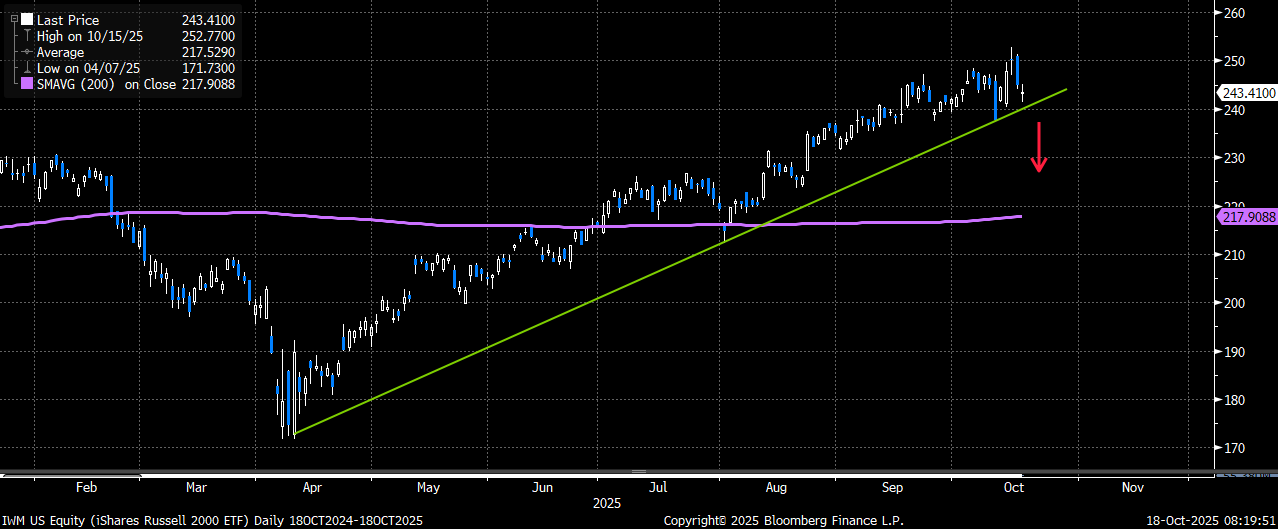This screenshot has width=1278, height=529.
Task: Click the 217.9088 value in the legend
Action: click(x=208, y=84)
